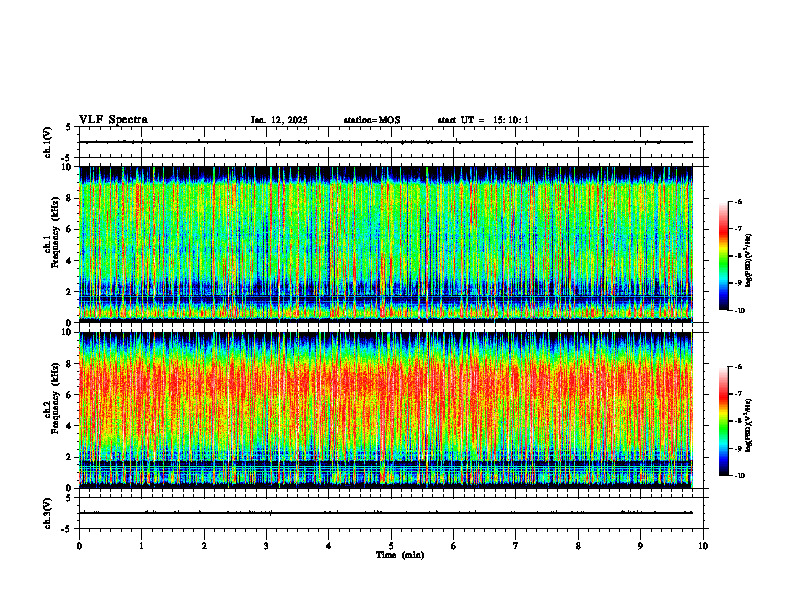Screen dimensions: 792x612
Task: Click time axis tick label "4"
Action: click(329, 546)
